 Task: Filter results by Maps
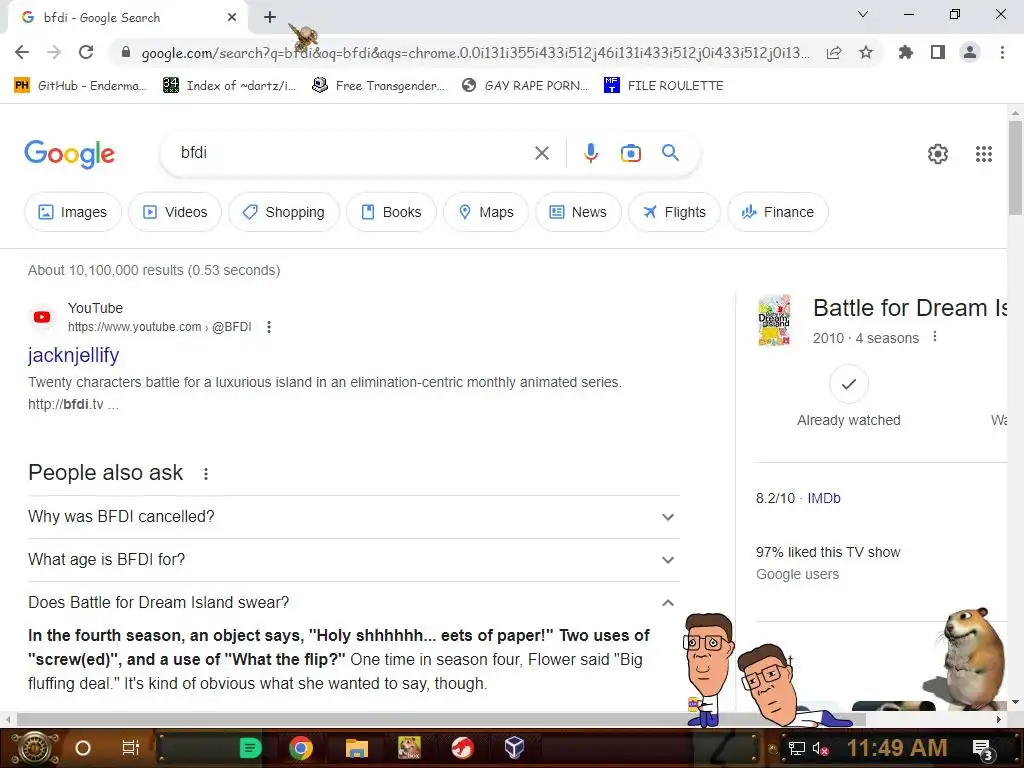click(x=486, y=212)
